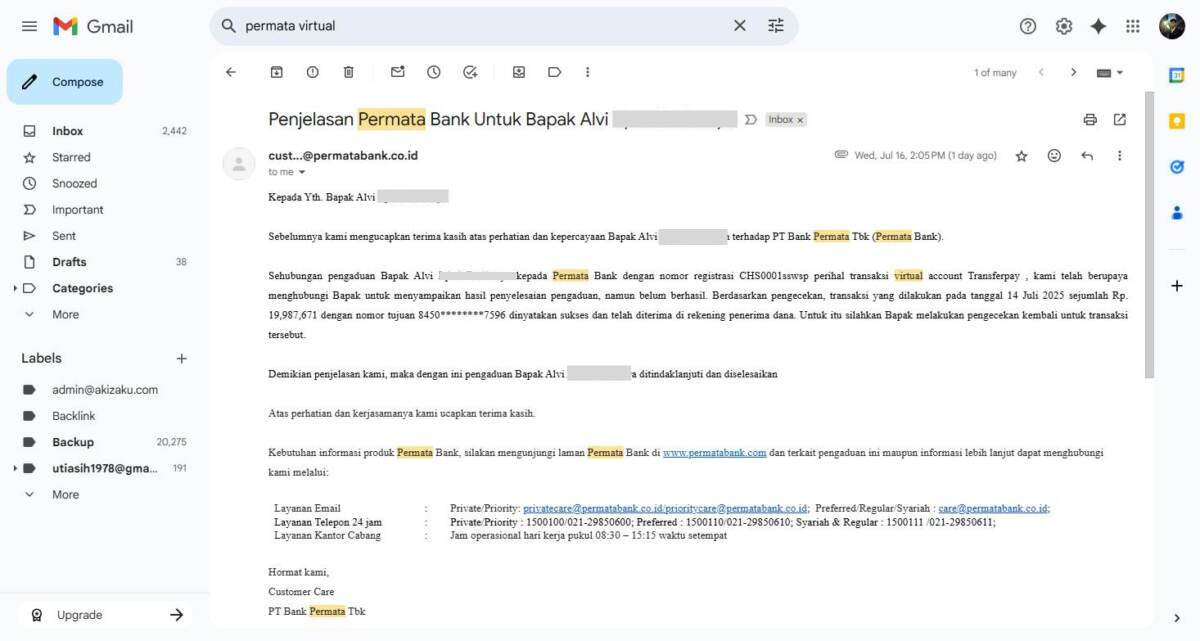Toggle the importance marker beside the subject
The width and height of the screenshot is (1200, 641).
point(751,120)
